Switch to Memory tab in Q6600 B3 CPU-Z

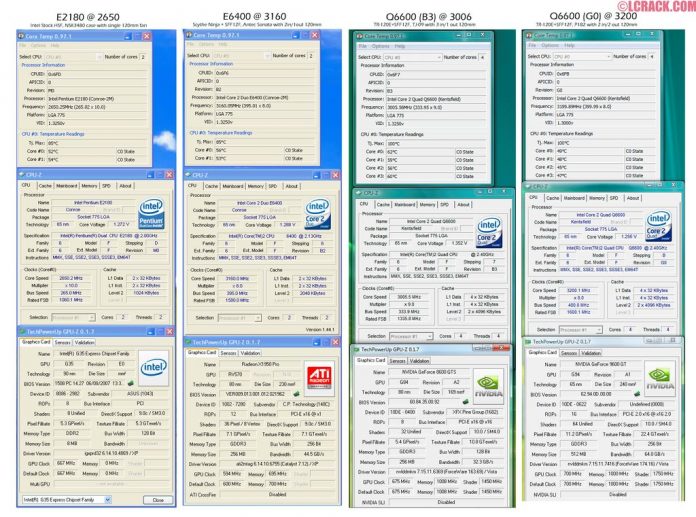[427, 205]
